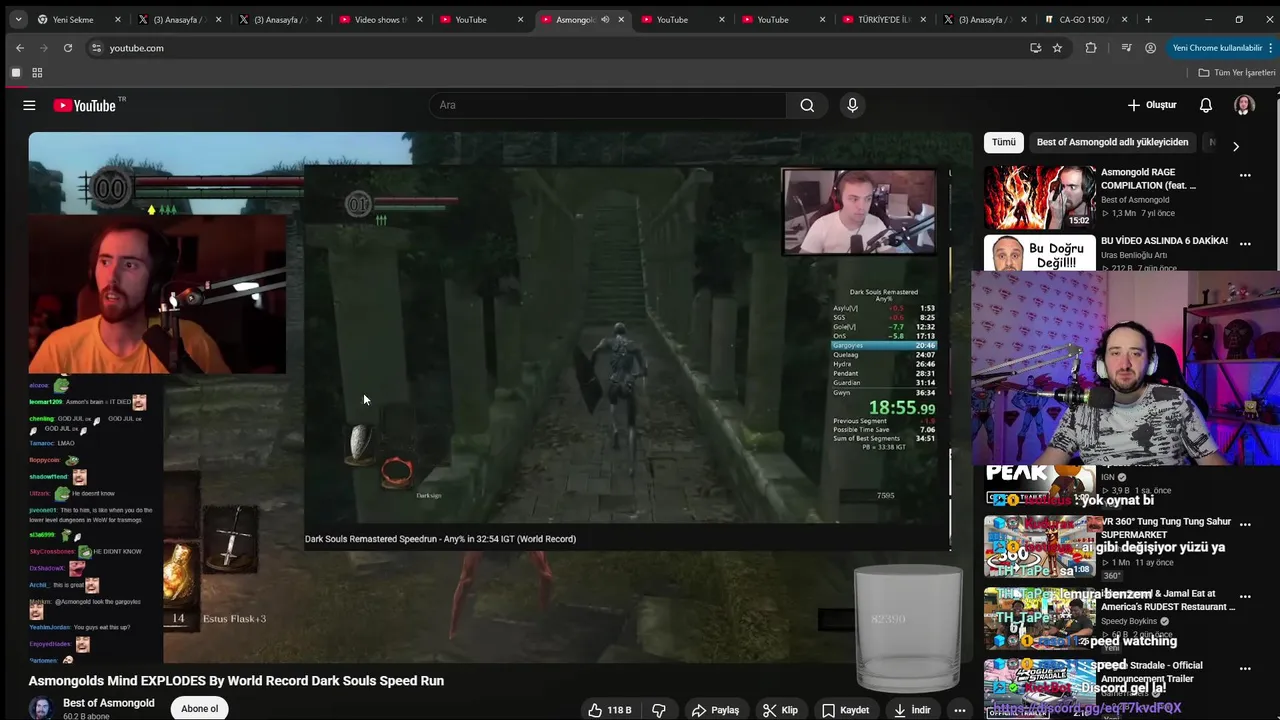Close the CA-GO 1500 tab
1280x720 pixels.
coord(1124,19)
